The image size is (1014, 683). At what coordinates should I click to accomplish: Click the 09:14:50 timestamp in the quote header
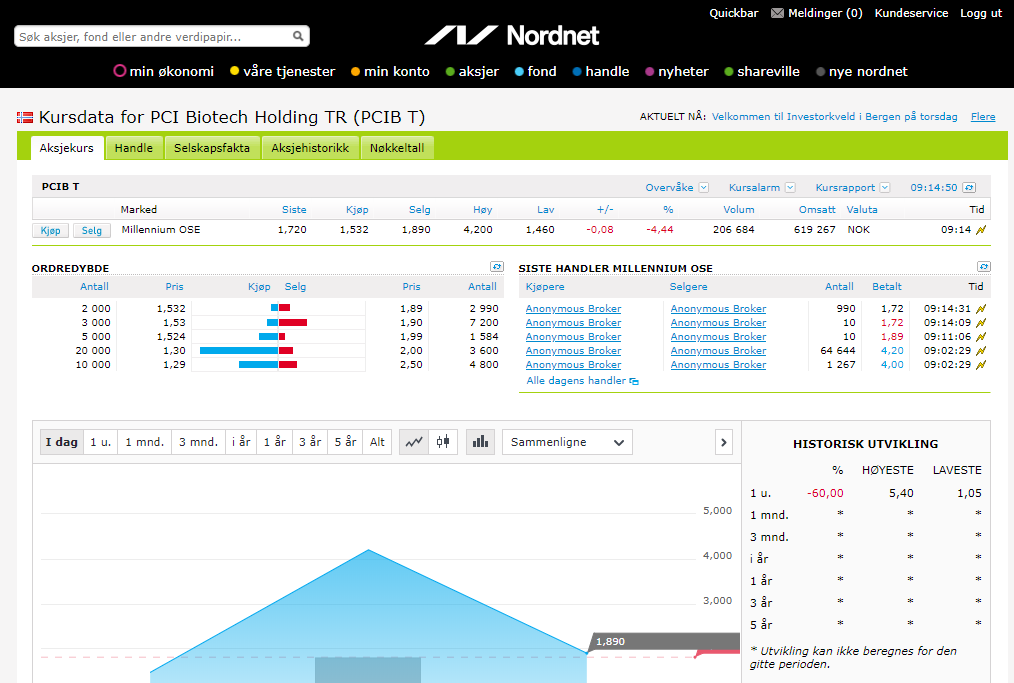tap(933, 188)
